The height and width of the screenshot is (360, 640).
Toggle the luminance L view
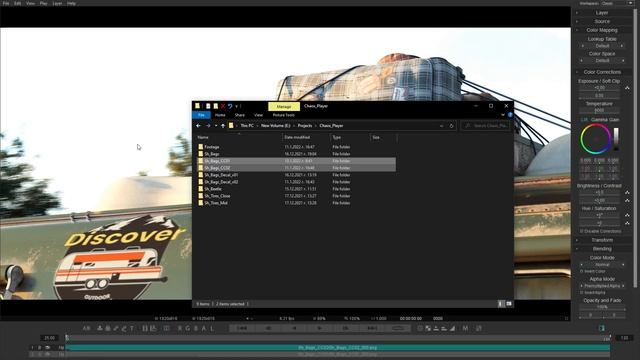pyautogui.click(x=212, y=328)
